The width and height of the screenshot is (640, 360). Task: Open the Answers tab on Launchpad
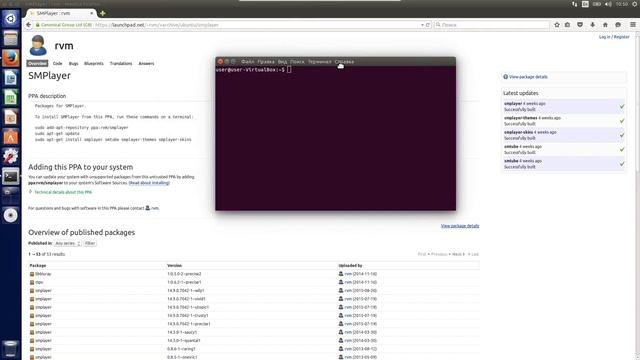pyautogui.click(x=146, y=63)
